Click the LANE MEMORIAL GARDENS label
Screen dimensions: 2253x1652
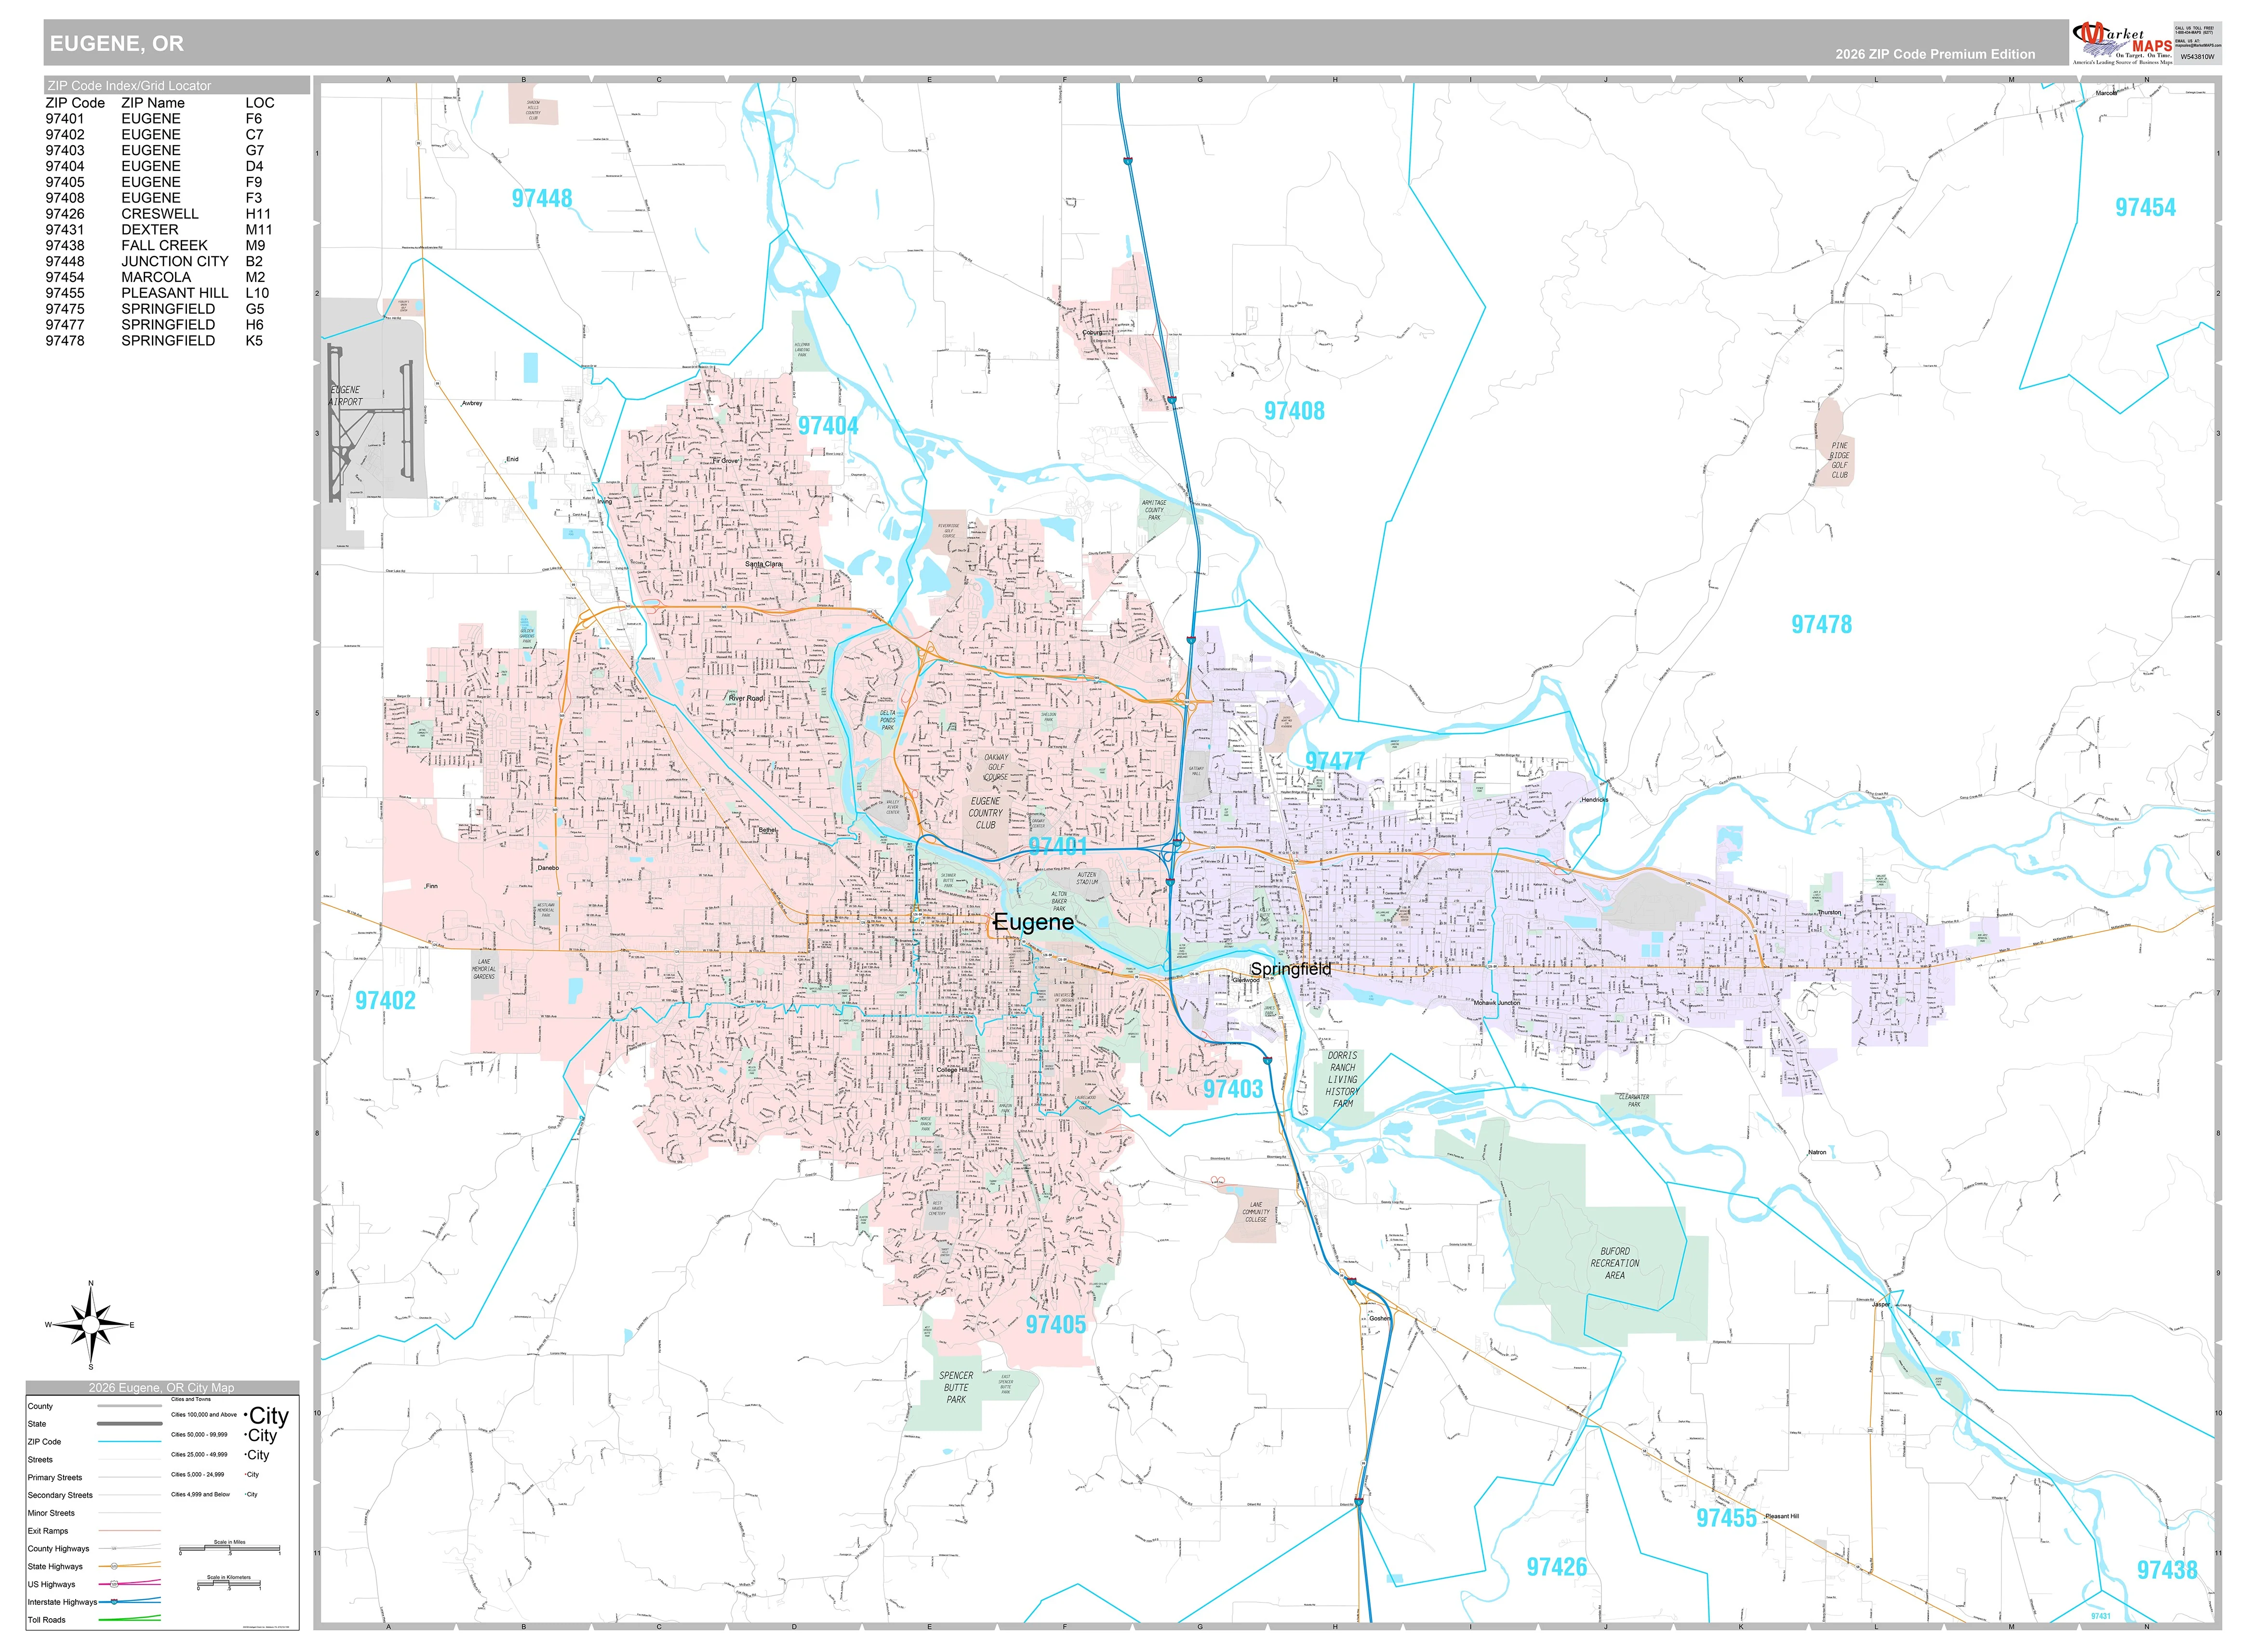click(484, 969)
